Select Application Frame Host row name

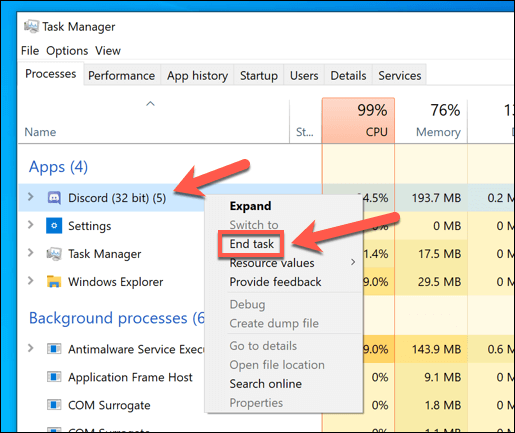coord(130,377)
